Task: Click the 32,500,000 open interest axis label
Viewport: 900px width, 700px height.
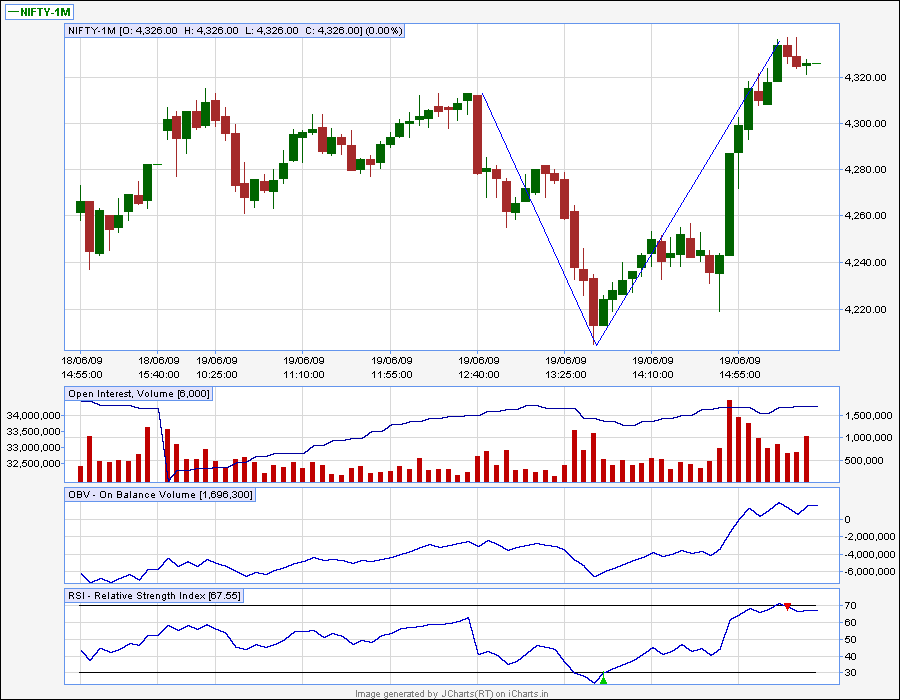Action: [x=34, y=464]
